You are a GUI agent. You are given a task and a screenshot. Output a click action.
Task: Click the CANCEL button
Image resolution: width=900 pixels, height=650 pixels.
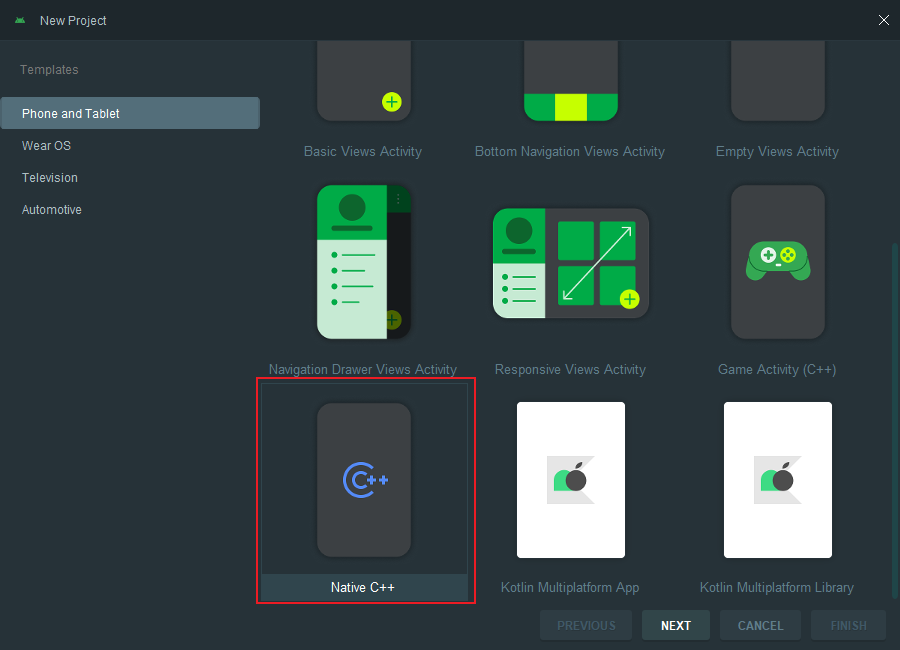tap(760, 625)
